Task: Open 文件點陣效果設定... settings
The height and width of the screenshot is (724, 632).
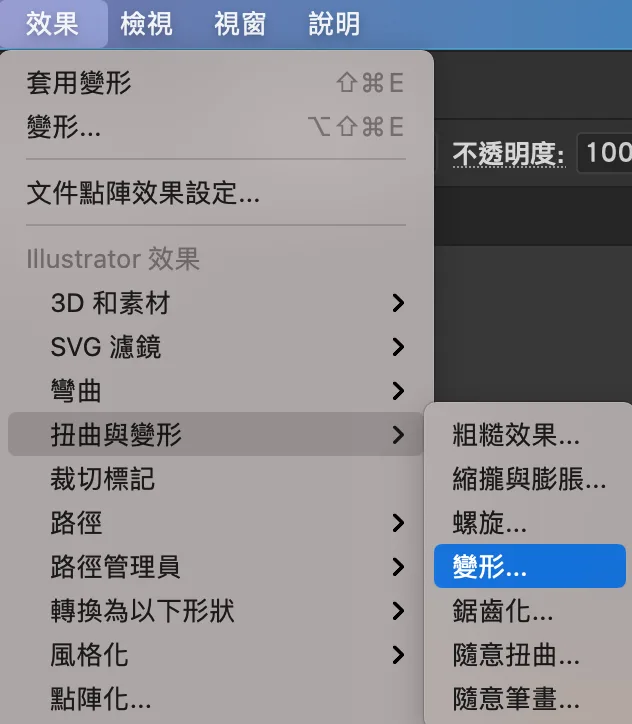Action: 216,193
